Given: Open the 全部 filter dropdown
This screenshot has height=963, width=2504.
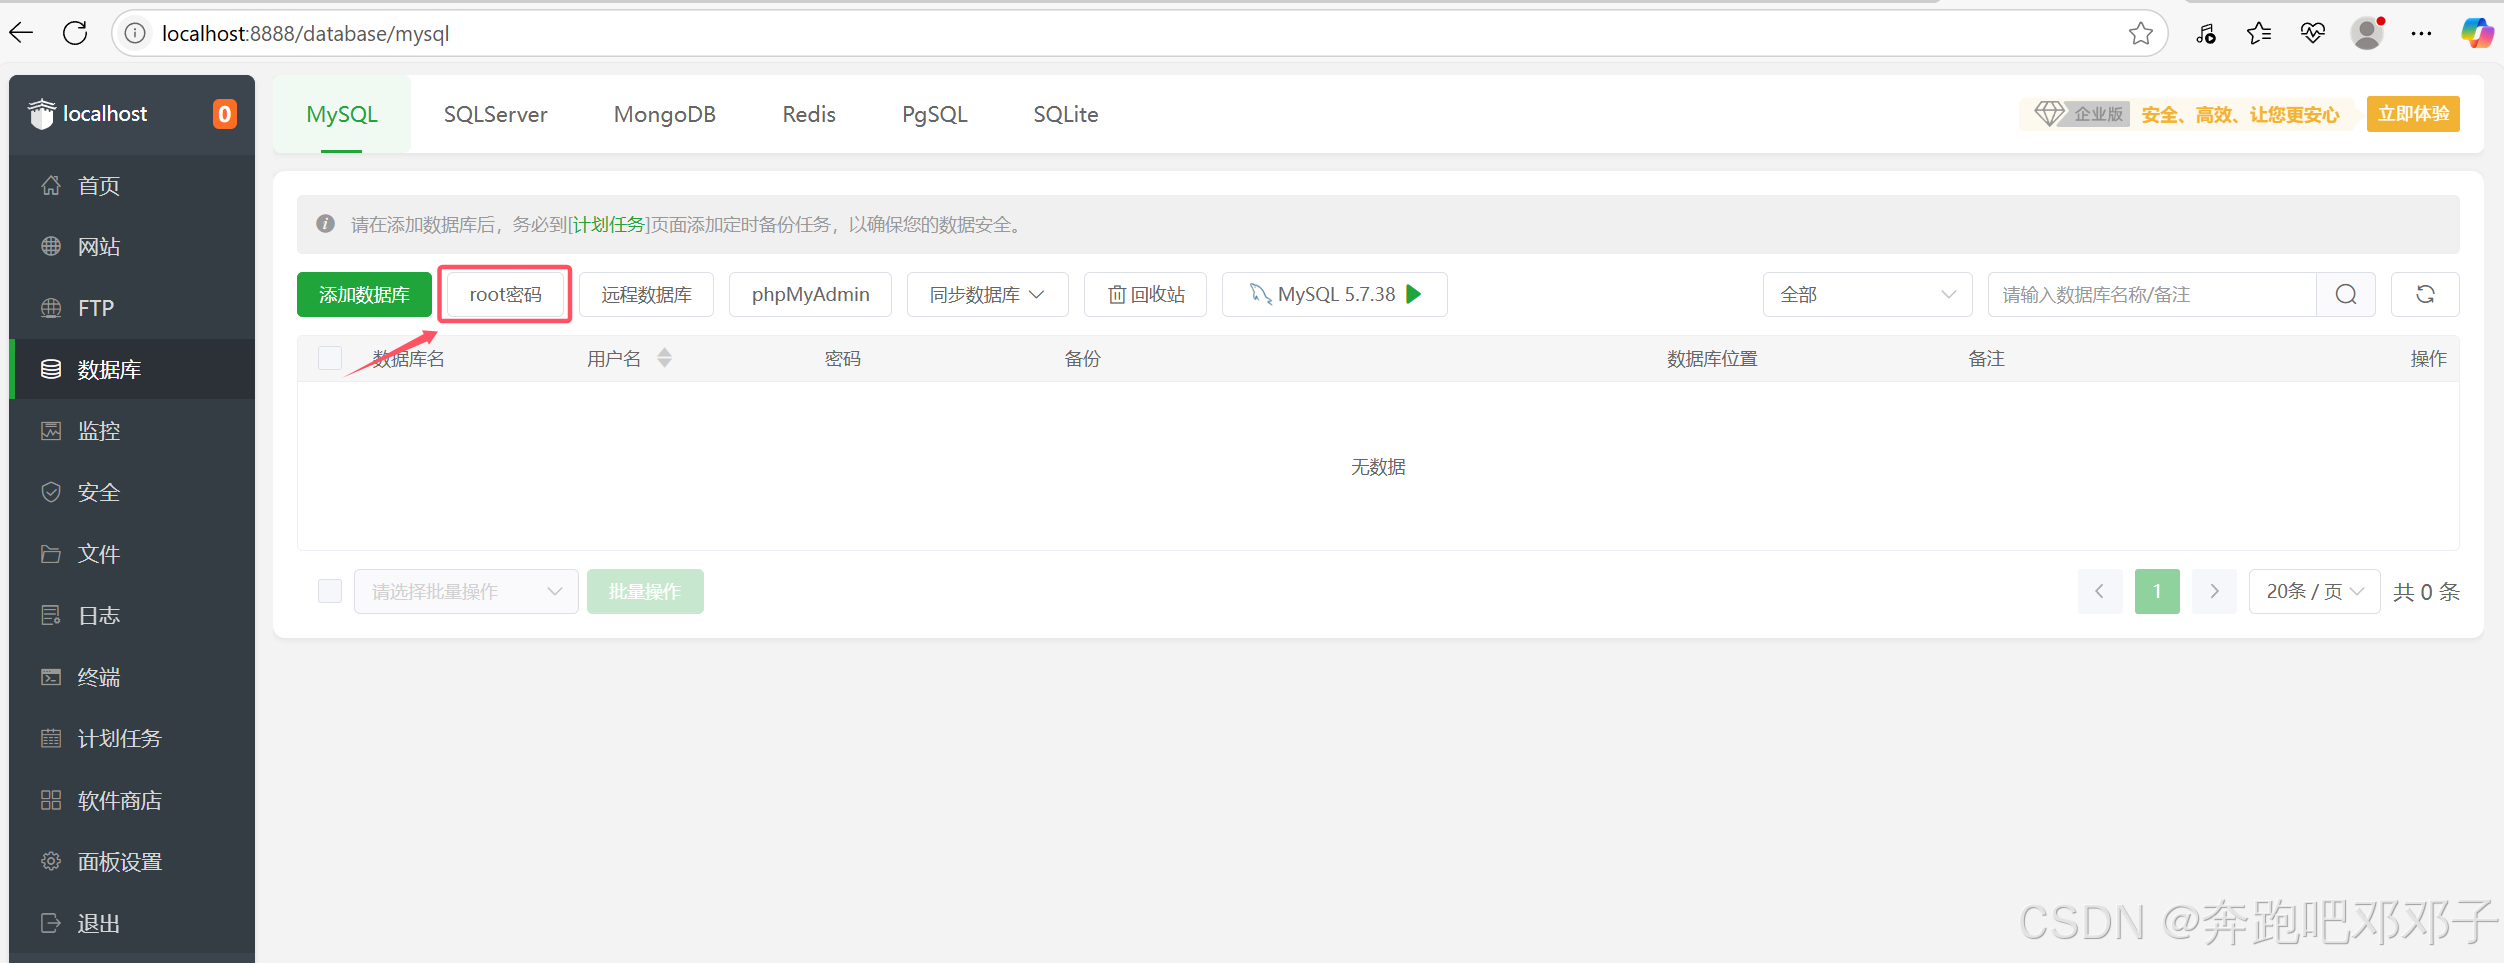Looking at the screenshot, I should coord(1867,294).
